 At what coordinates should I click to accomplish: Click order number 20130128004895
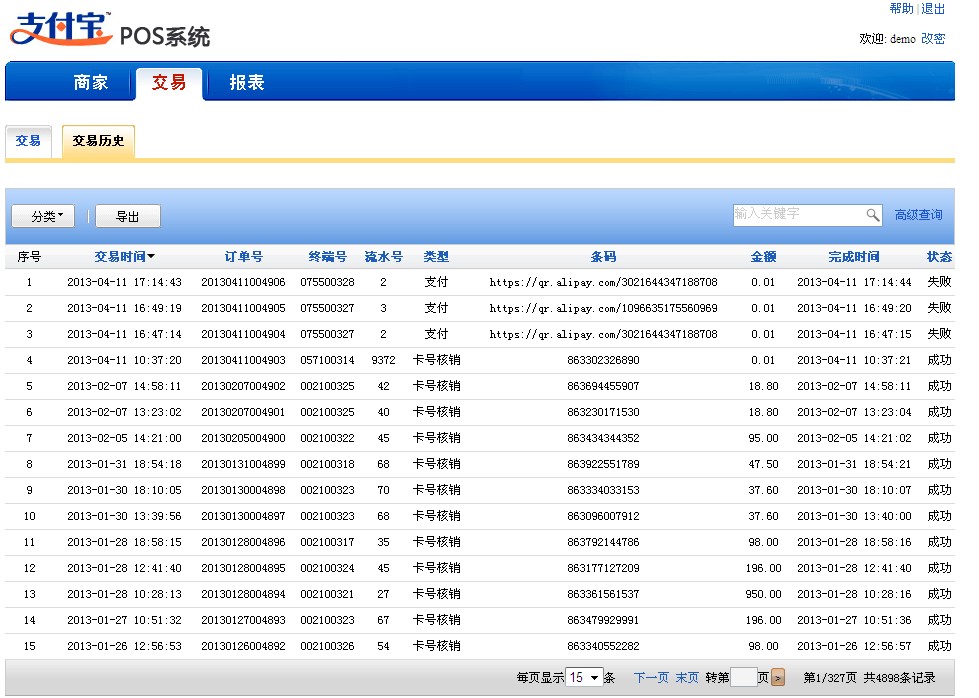pos(243,568)
